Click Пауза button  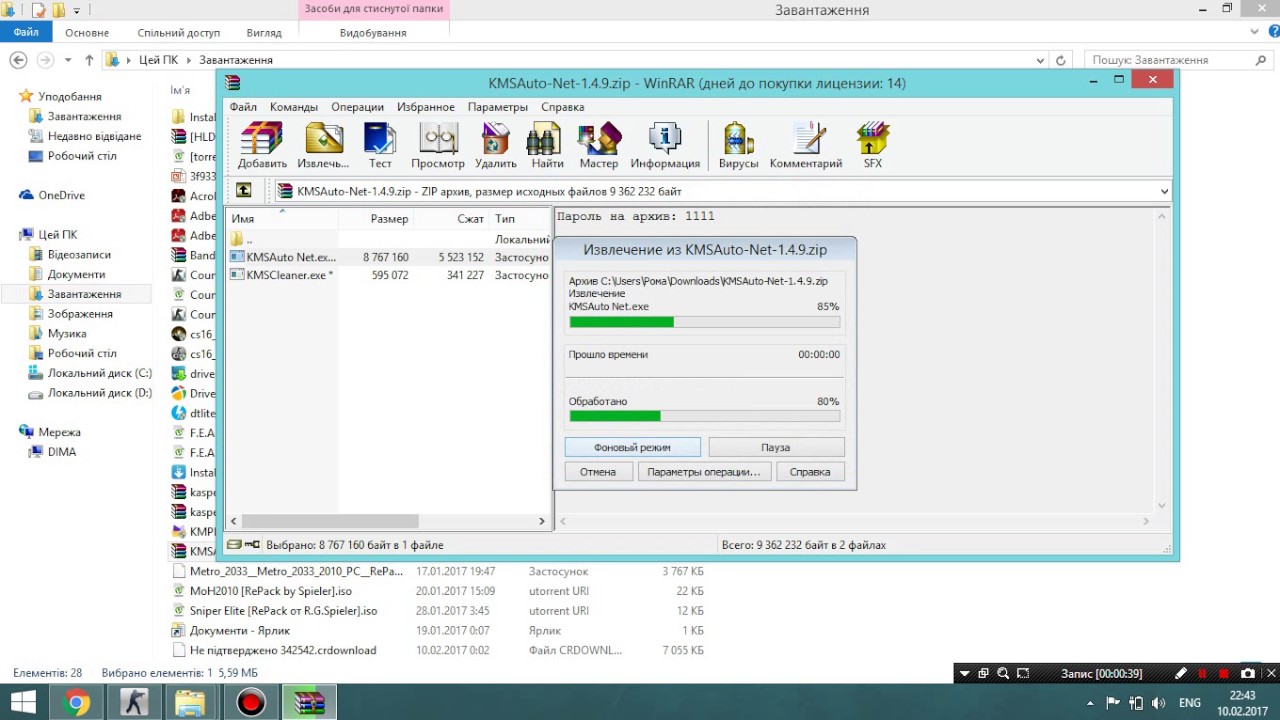tap(776, 447)
